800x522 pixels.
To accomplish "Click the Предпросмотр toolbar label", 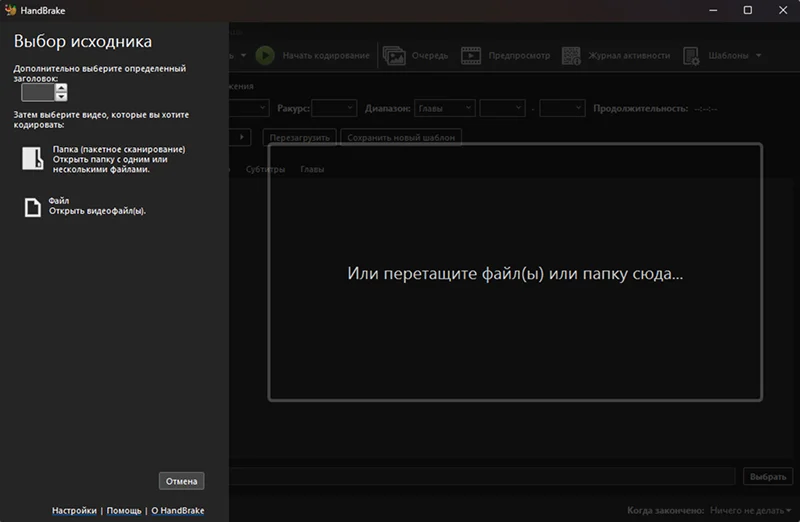I will [519, 55].
